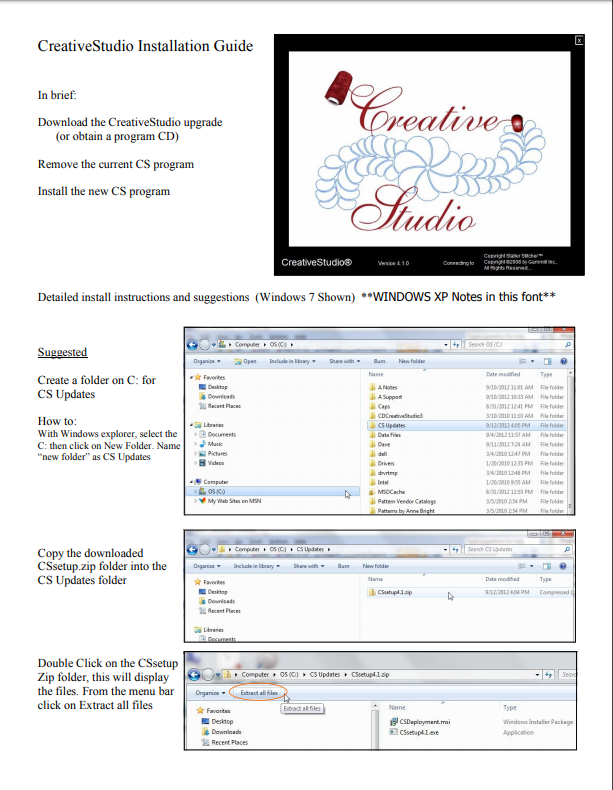
Task: Click the CSDeployment.msi installer icon
Action: point(392,722)
